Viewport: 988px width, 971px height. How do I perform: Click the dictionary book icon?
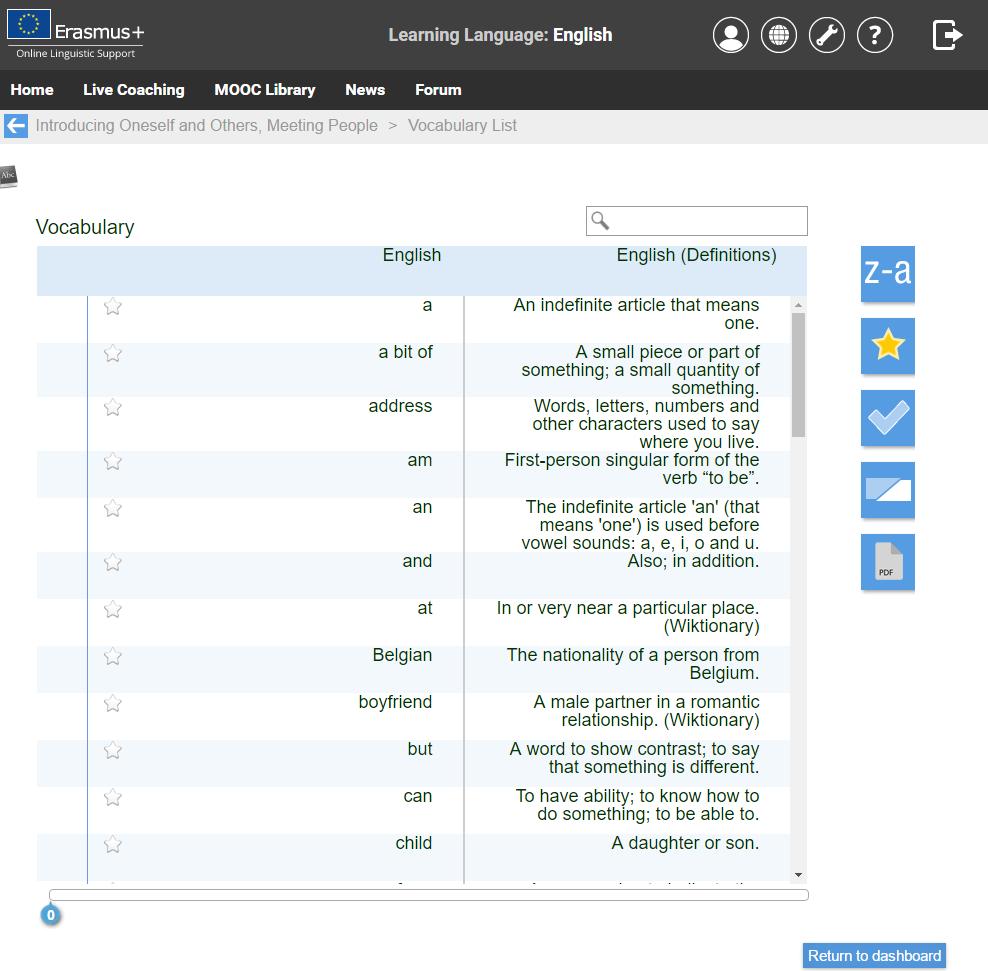[x=9, y=176]
